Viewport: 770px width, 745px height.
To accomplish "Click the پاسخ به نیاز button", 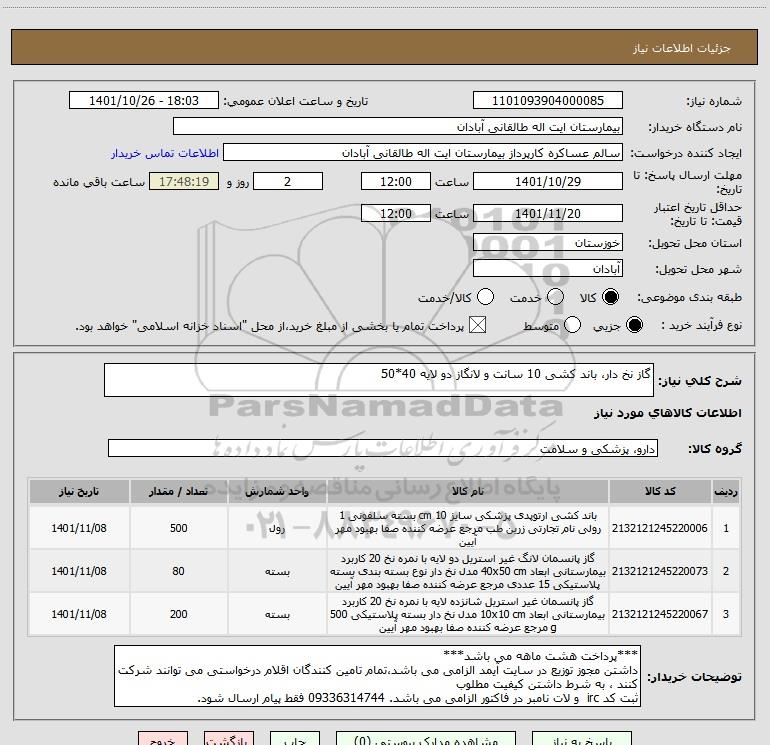I will [x=582, y=739].
